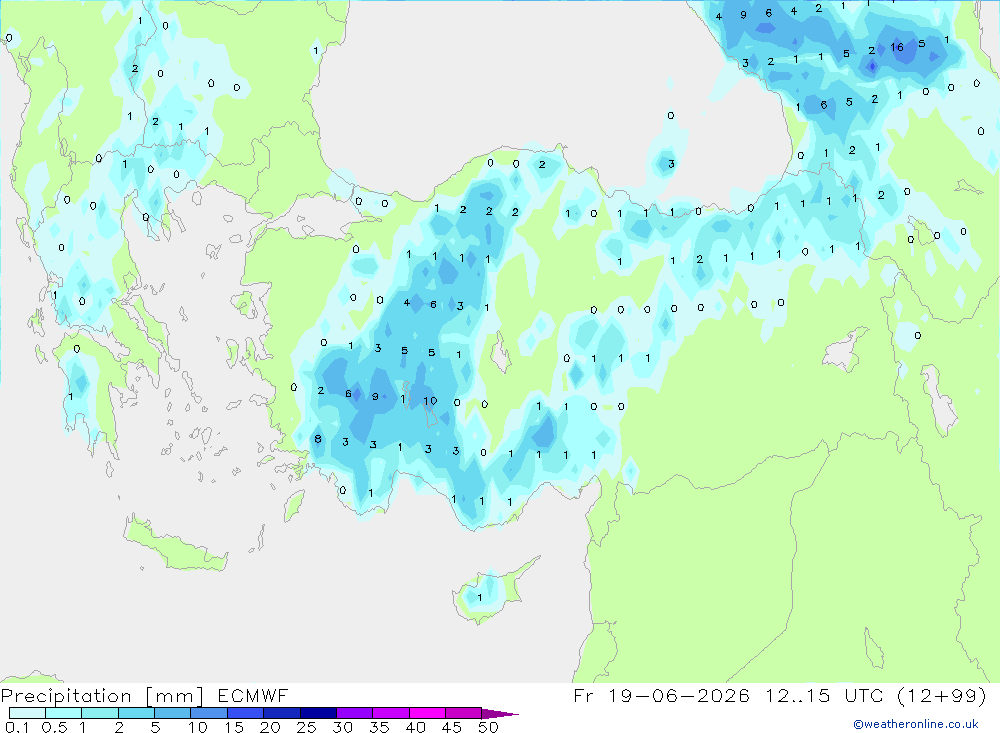Select legend swatch between 10 and 15
1000x733 pixels.
pyautogui.click(x=209, y=713)
